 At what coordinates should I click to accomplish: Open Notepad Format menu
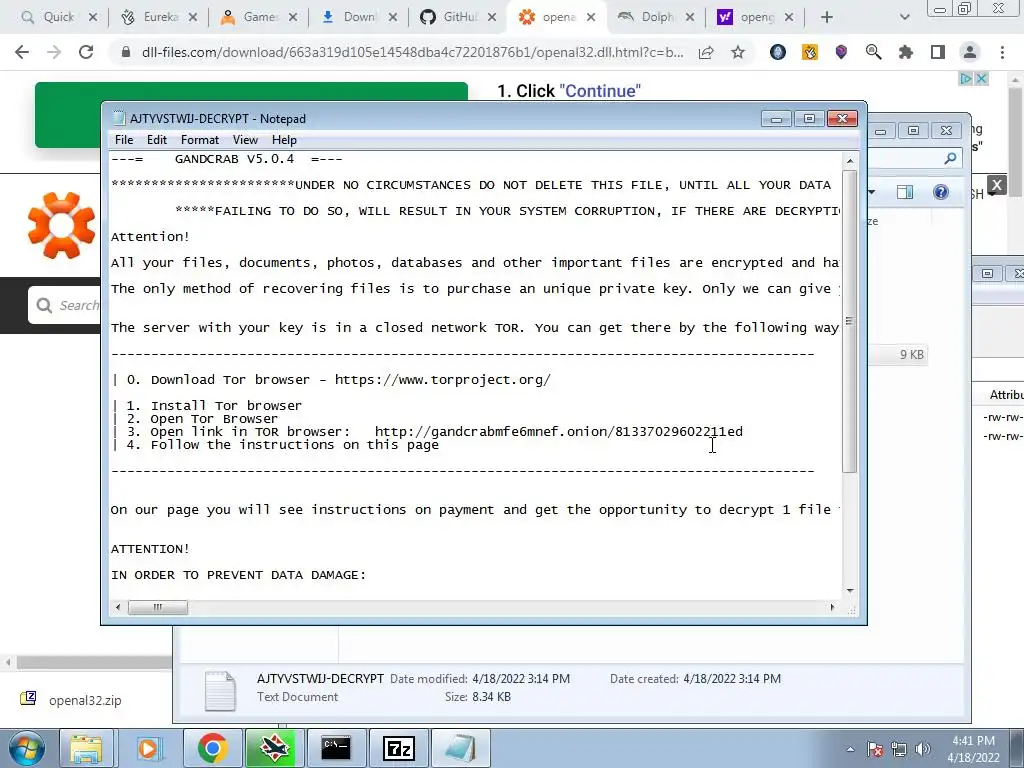(200, 140)
